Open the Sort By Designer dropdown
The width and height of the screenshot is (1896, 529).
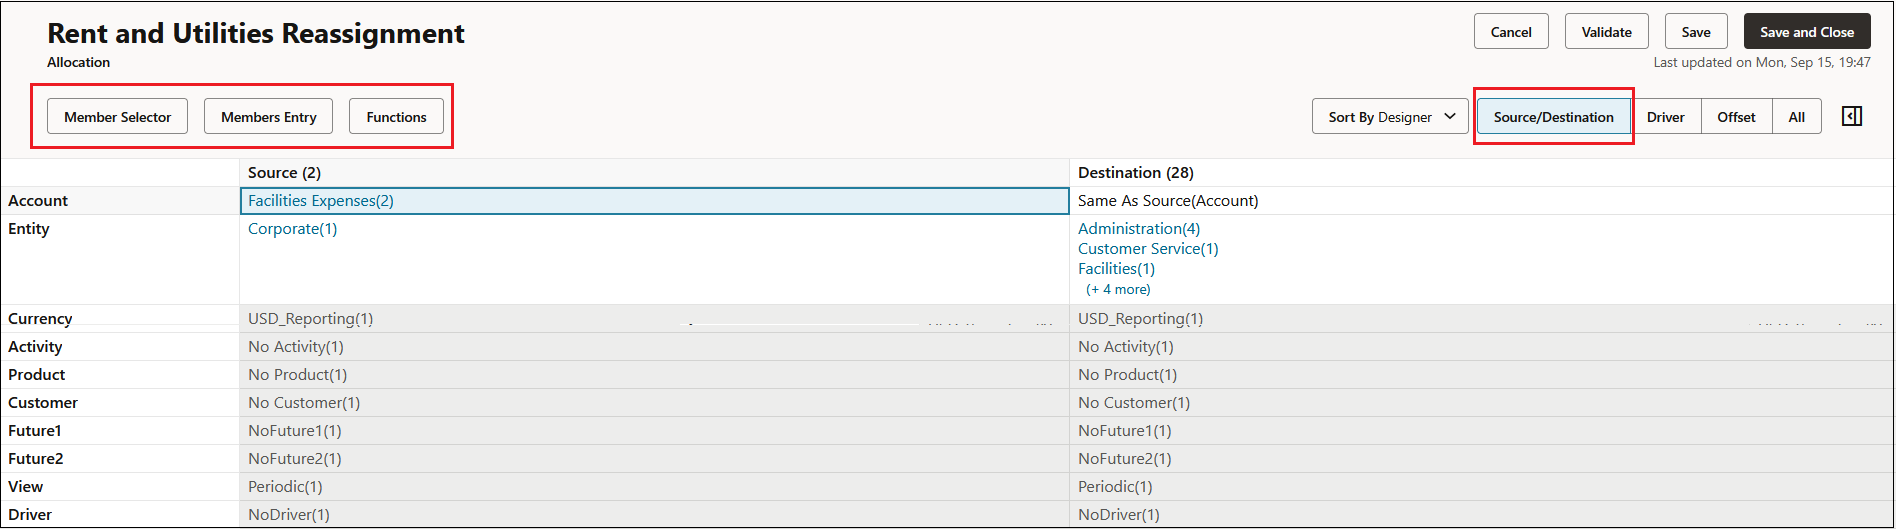tap(1390, 117)
